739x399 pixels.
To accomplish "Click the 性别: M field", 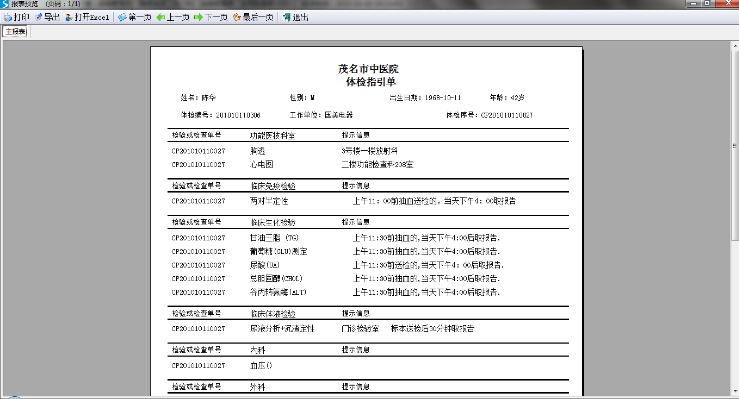I will 302,98.
